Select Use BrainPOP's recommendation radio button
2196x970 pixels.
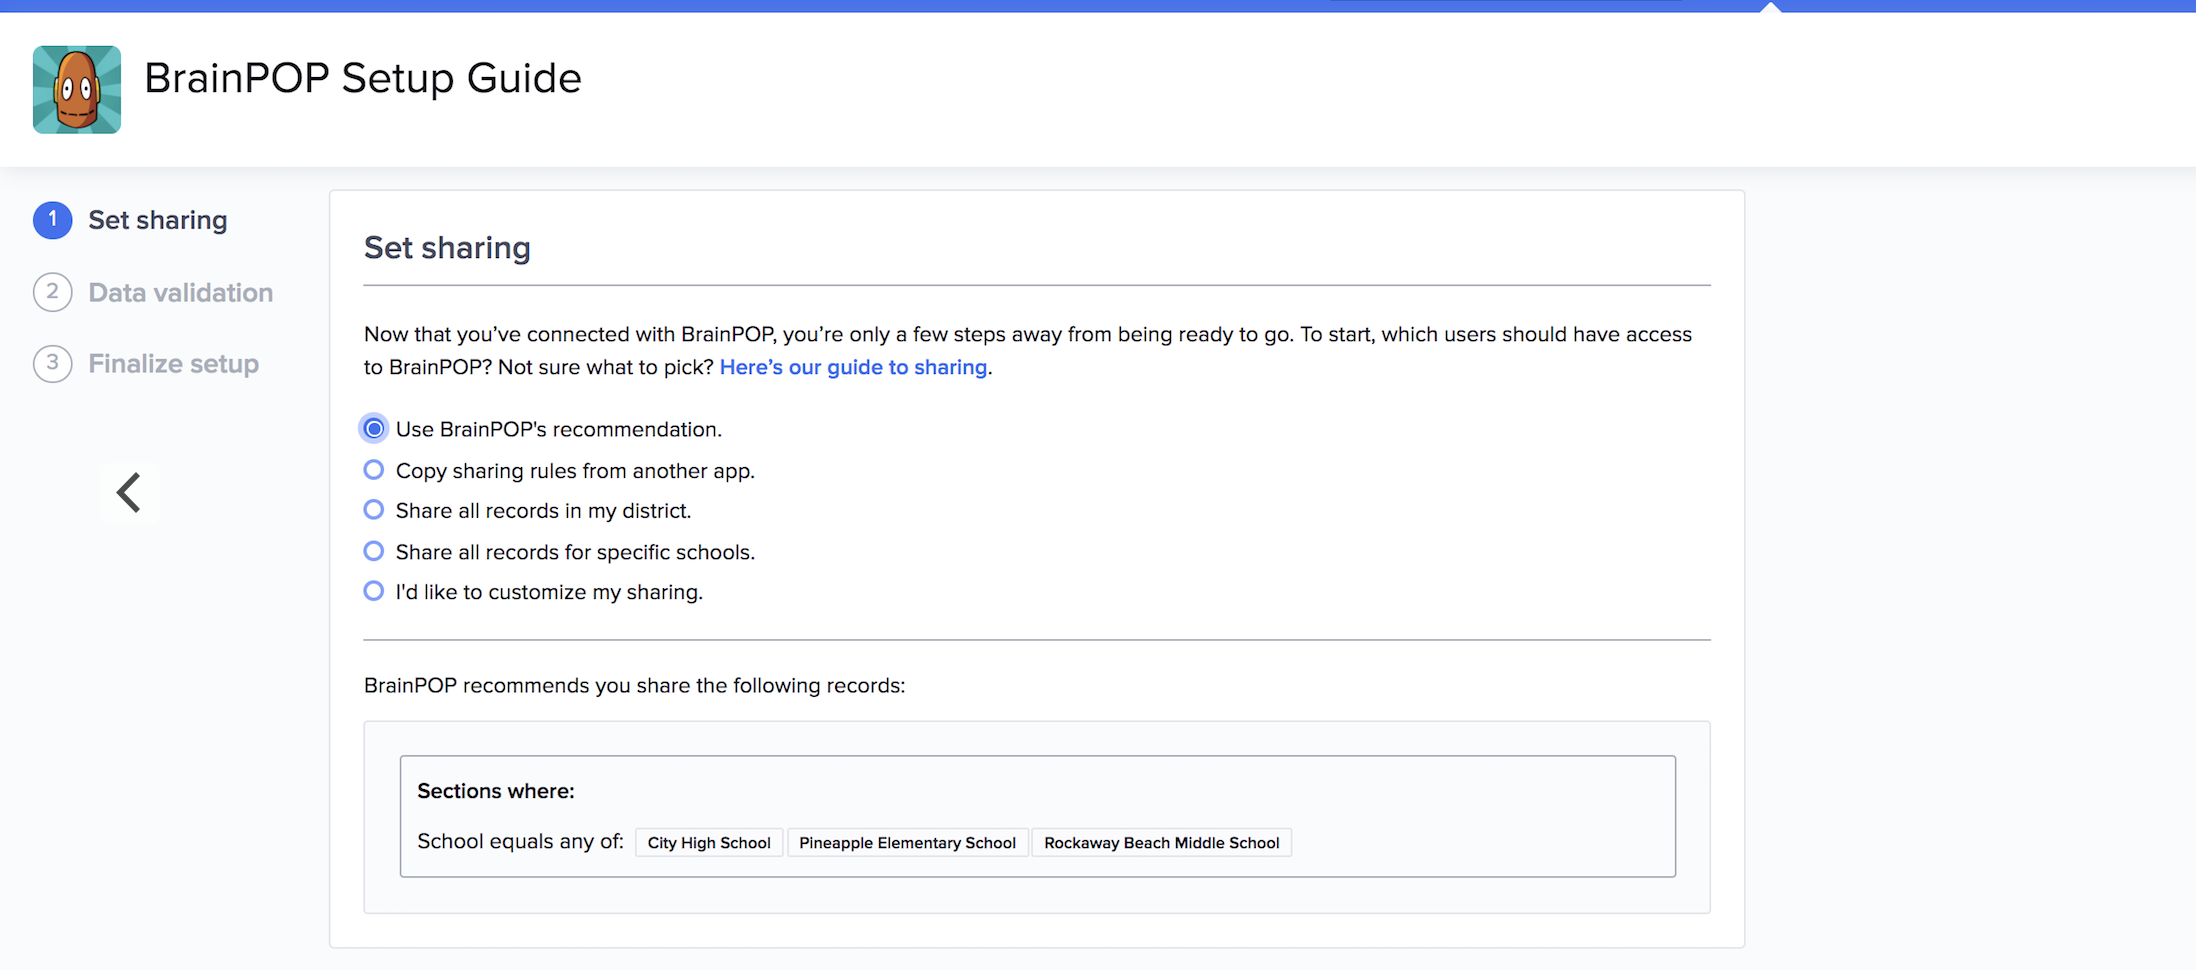pos(374,429)
